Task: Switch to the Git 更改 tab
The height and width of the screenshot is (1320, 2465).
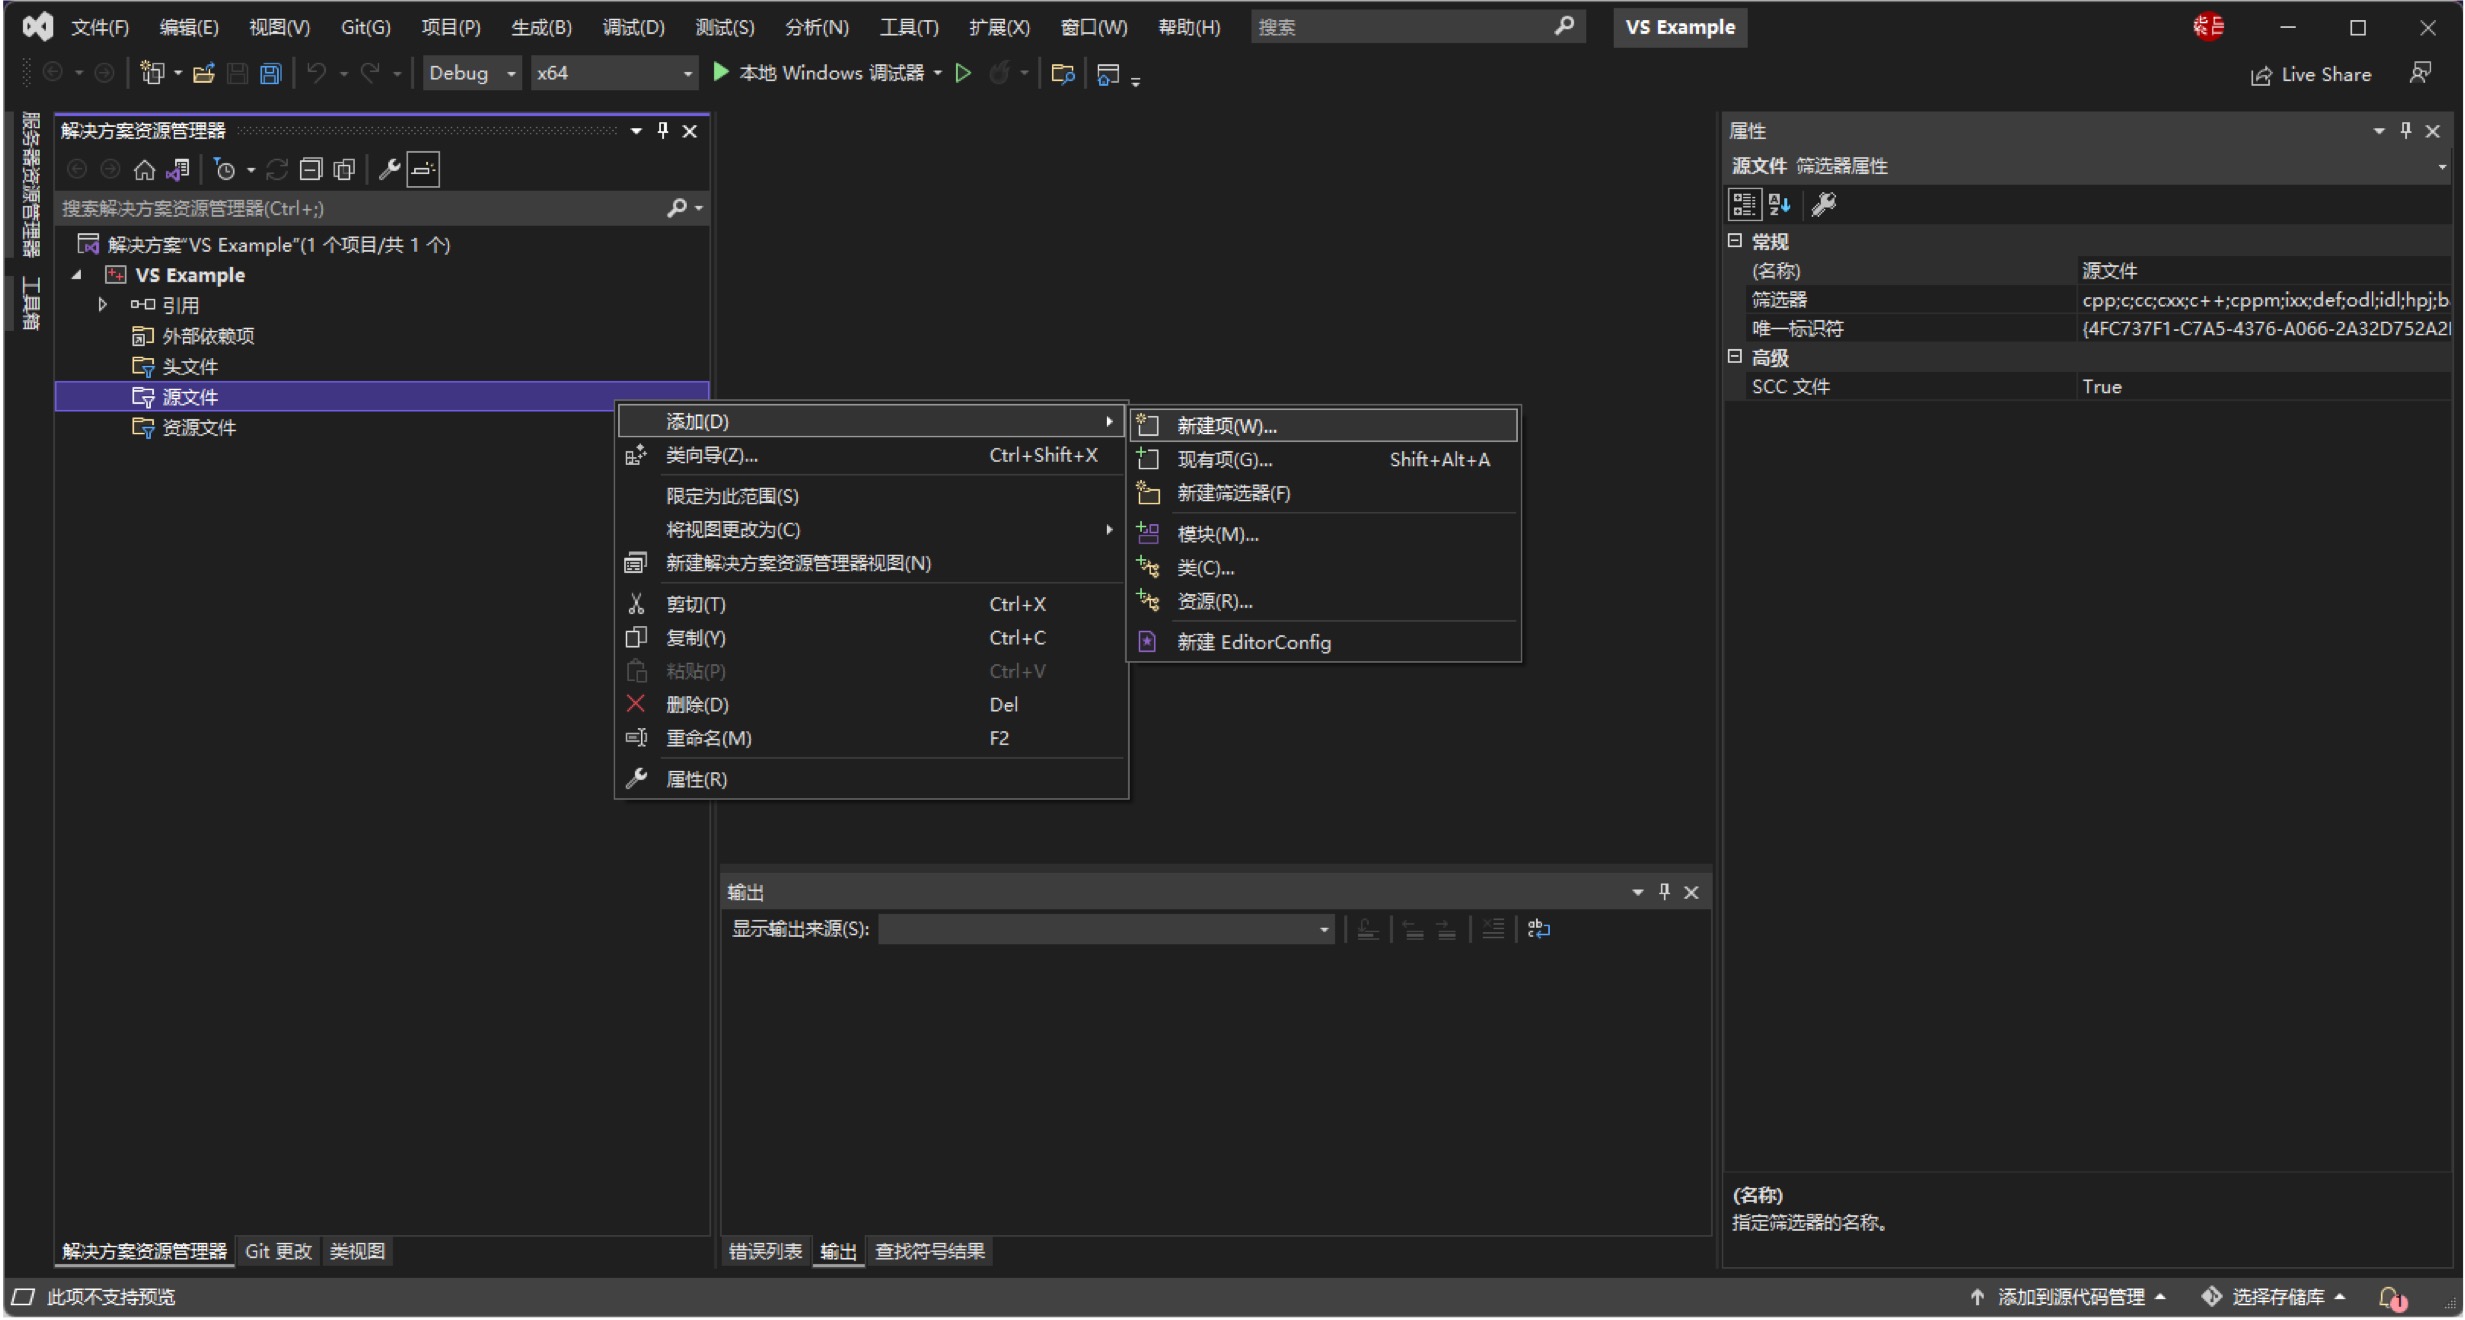Action: pyautogui.click(x=278, y=1252)
